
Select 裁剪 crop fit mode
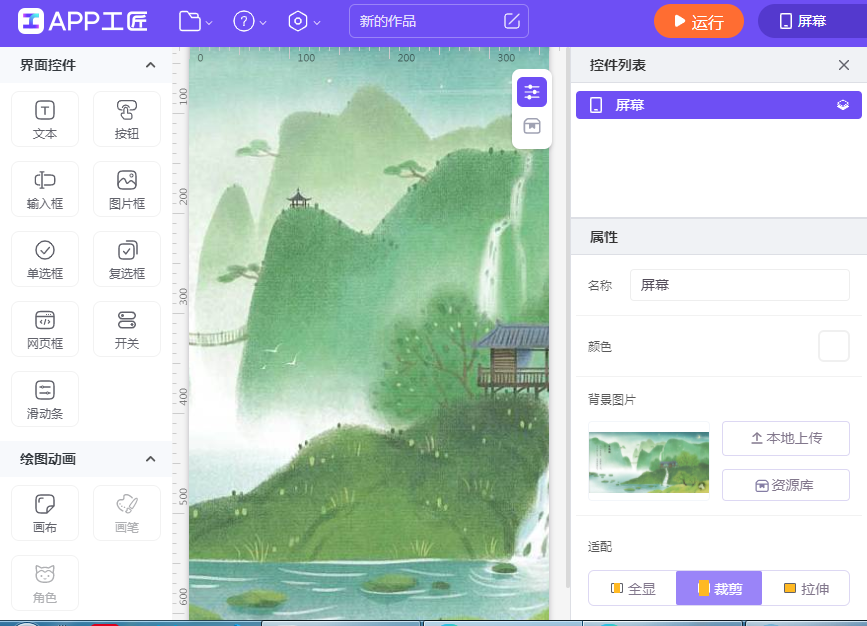pos(719,588)
